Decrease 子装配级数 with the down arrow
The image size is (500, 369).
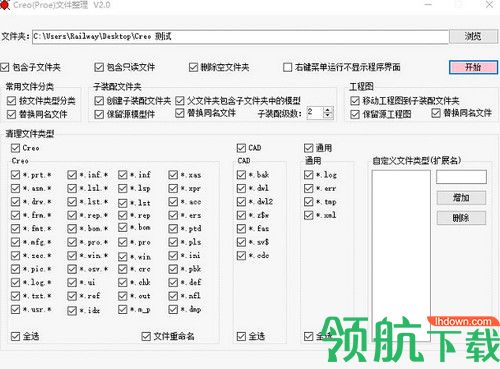pyautogui.click(x=328, y=116)
